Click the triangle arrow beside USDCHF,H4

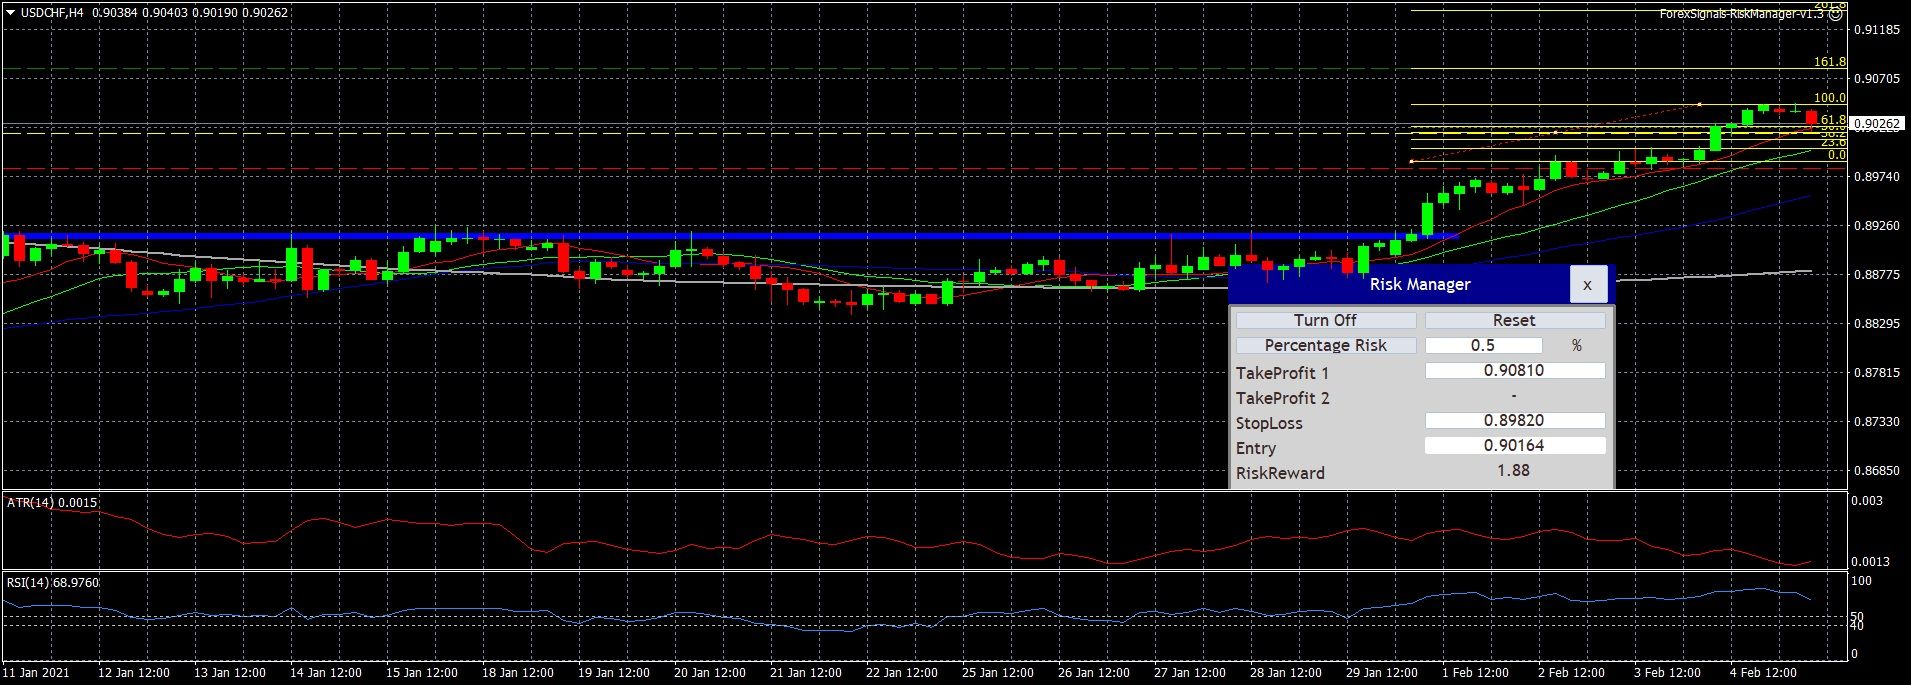(11, 13)
